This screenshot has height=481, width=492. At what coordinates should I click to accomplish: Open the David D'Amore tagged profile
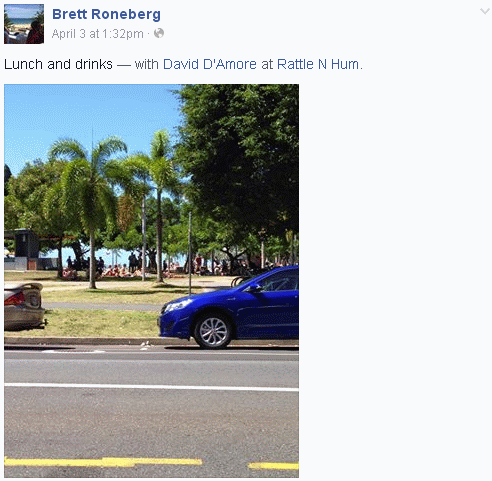[210, 64]
